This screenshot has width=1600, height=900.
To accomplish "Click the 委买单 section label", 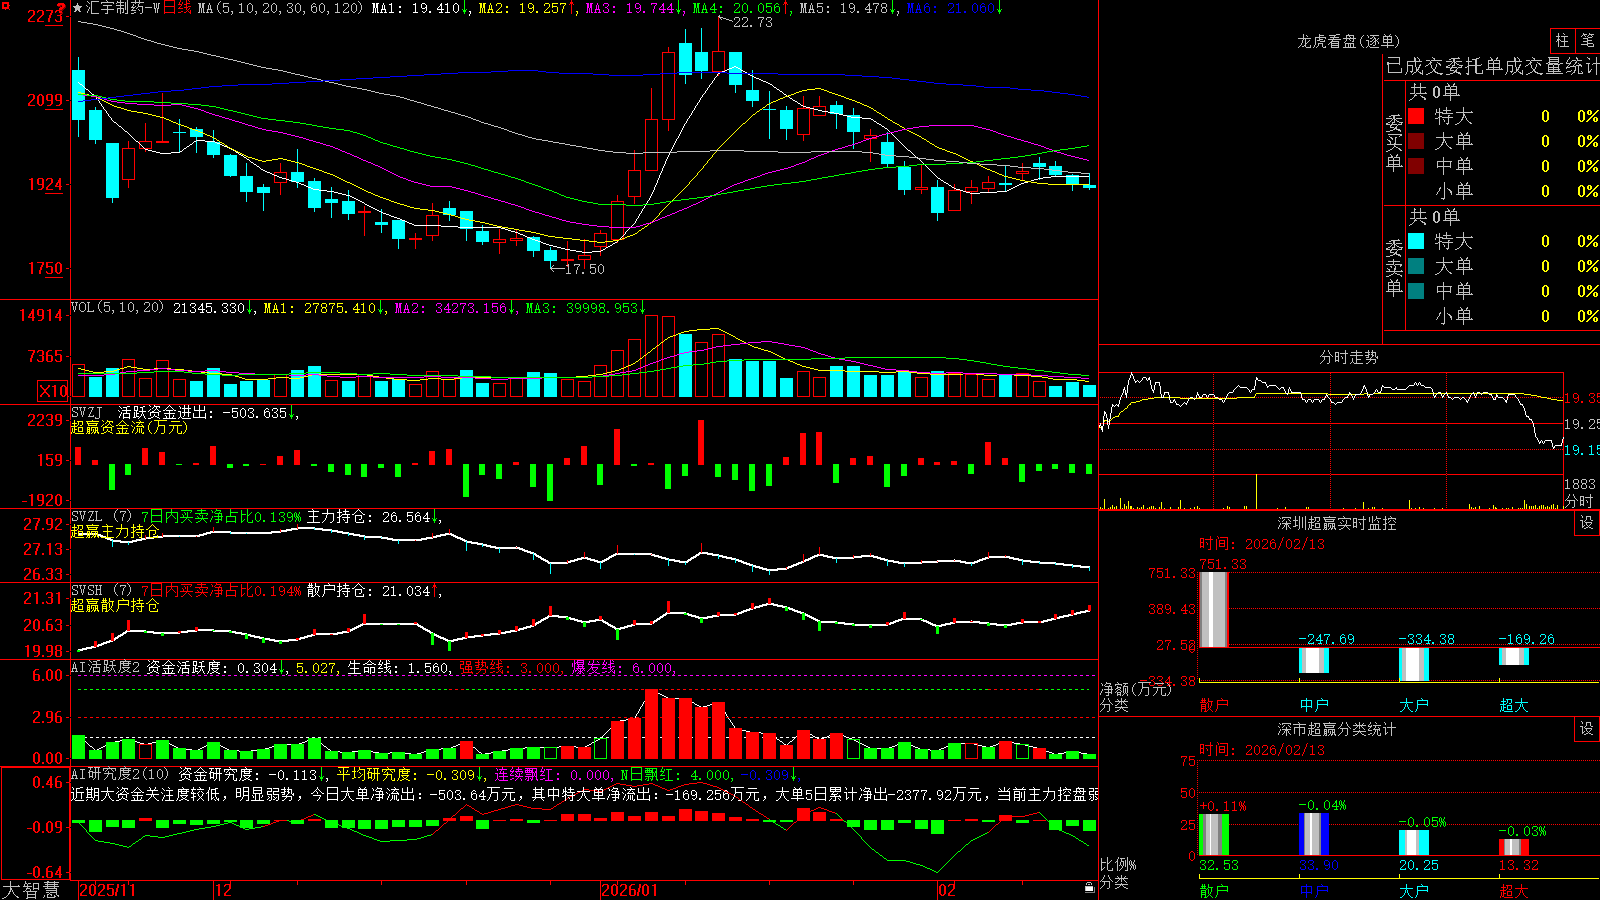I will (x=1394, y=142).
